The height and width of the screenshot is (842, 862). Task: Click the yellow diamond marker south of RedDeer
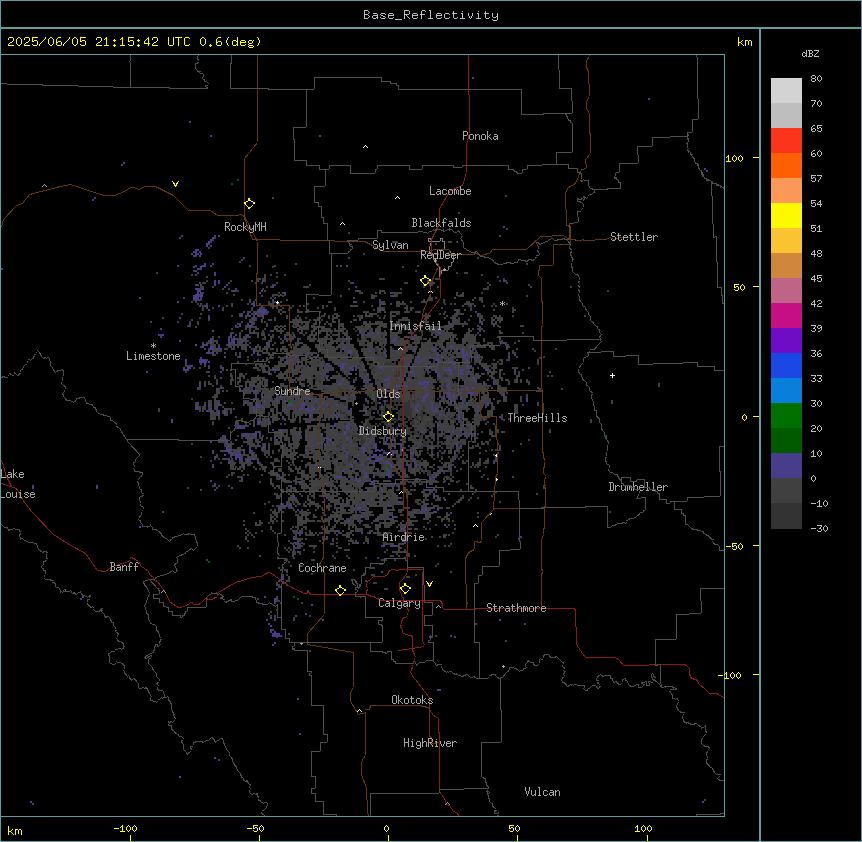(426, 281)
